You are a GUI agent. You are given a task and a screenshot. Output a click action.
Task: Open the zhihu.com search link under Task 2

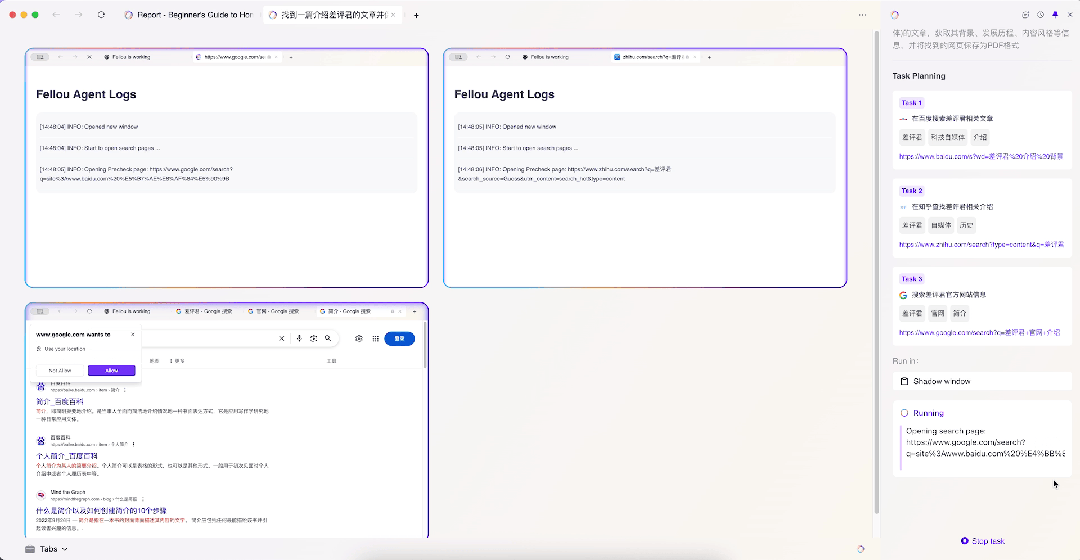point(981,244)
